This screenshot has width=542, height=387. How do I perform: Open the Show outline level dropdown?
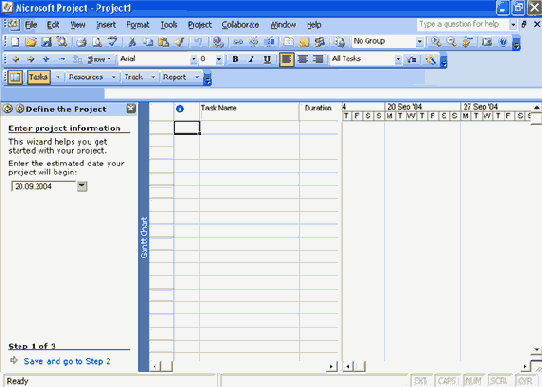tap(99, 59)
